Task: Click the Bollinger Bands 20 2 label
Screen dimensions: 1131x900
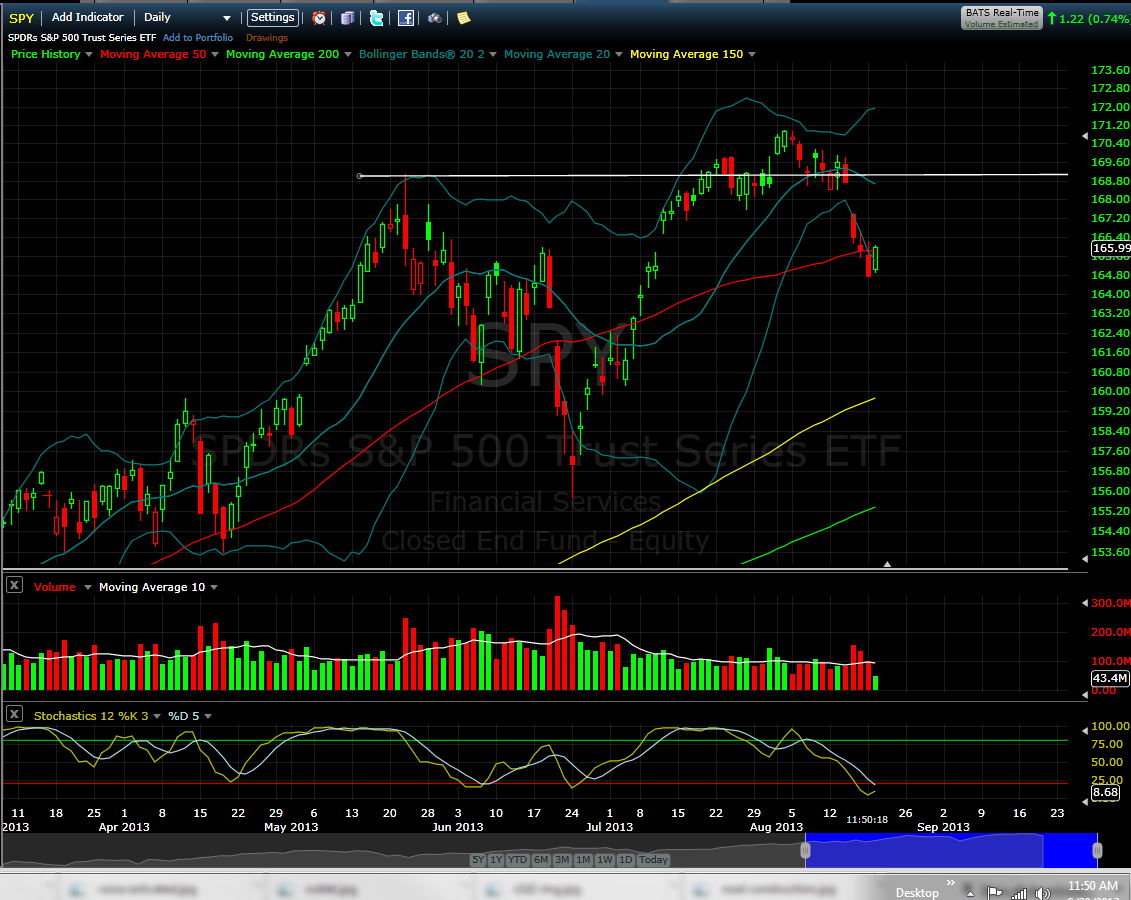Action: [421, 54]
